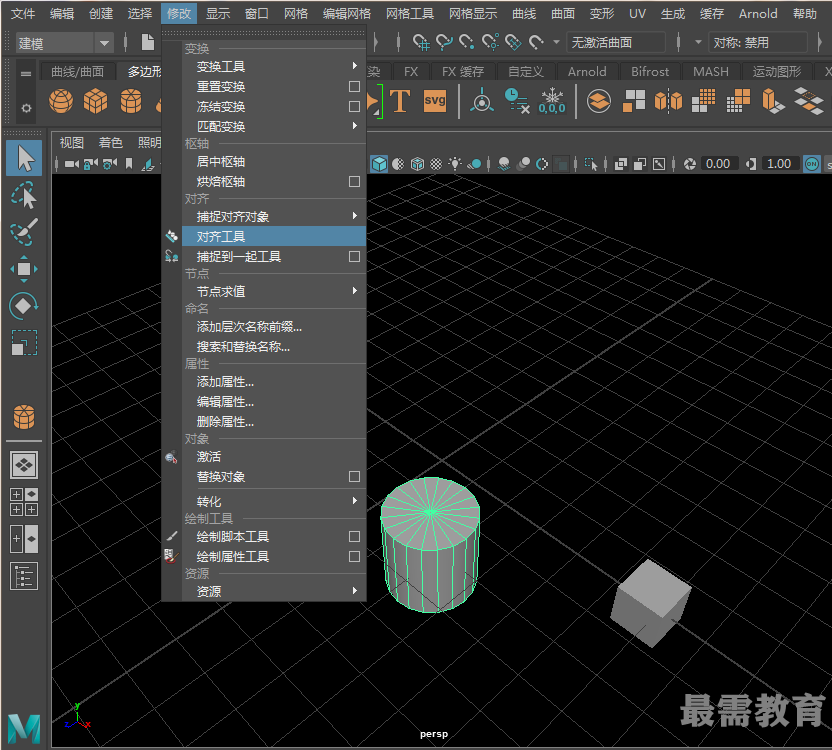832x750 pixels.
Task: Open option box for 绘制脚本工具
Action: pos(354,537)
